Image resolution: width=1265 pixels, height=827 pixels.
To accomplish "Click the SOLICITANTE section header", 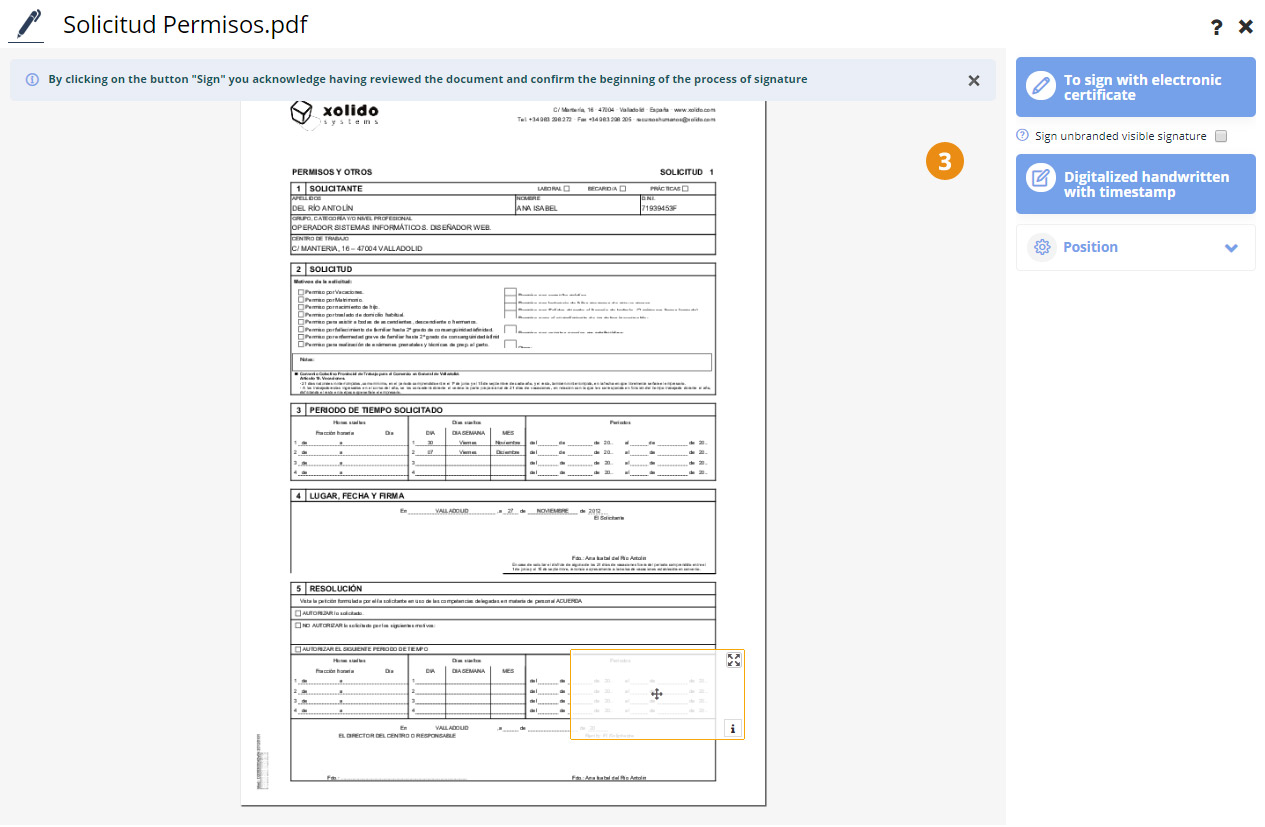I will point(335,188).
